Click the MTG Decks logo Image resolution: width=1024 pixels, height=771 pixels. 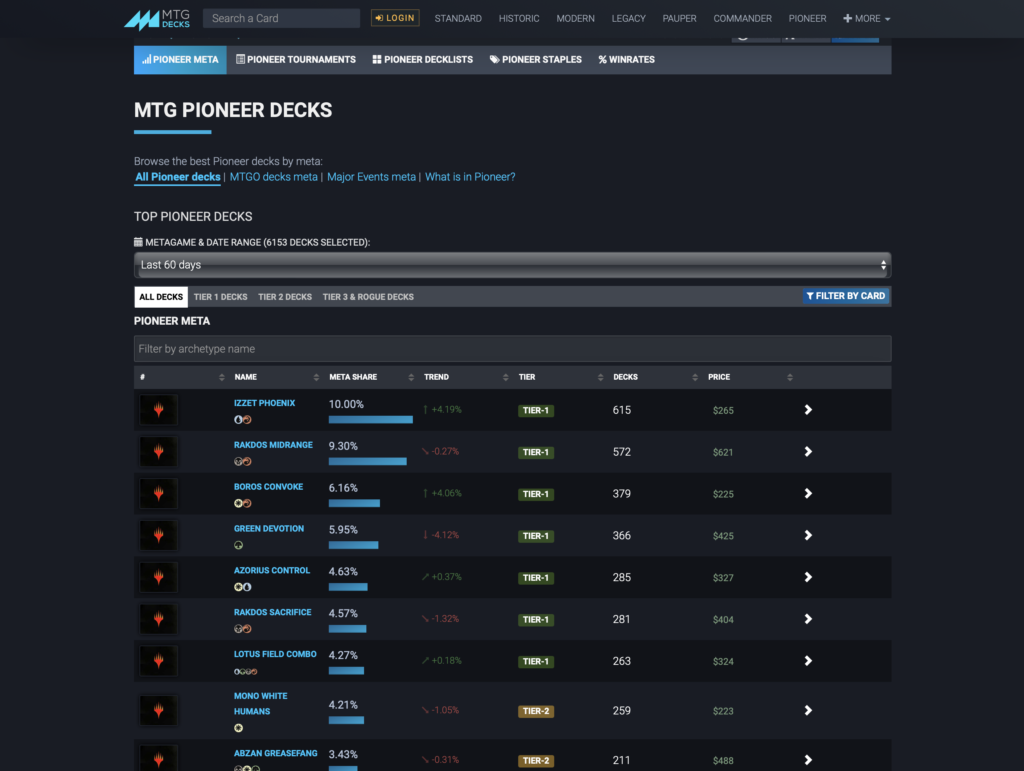tap(157, 19)
